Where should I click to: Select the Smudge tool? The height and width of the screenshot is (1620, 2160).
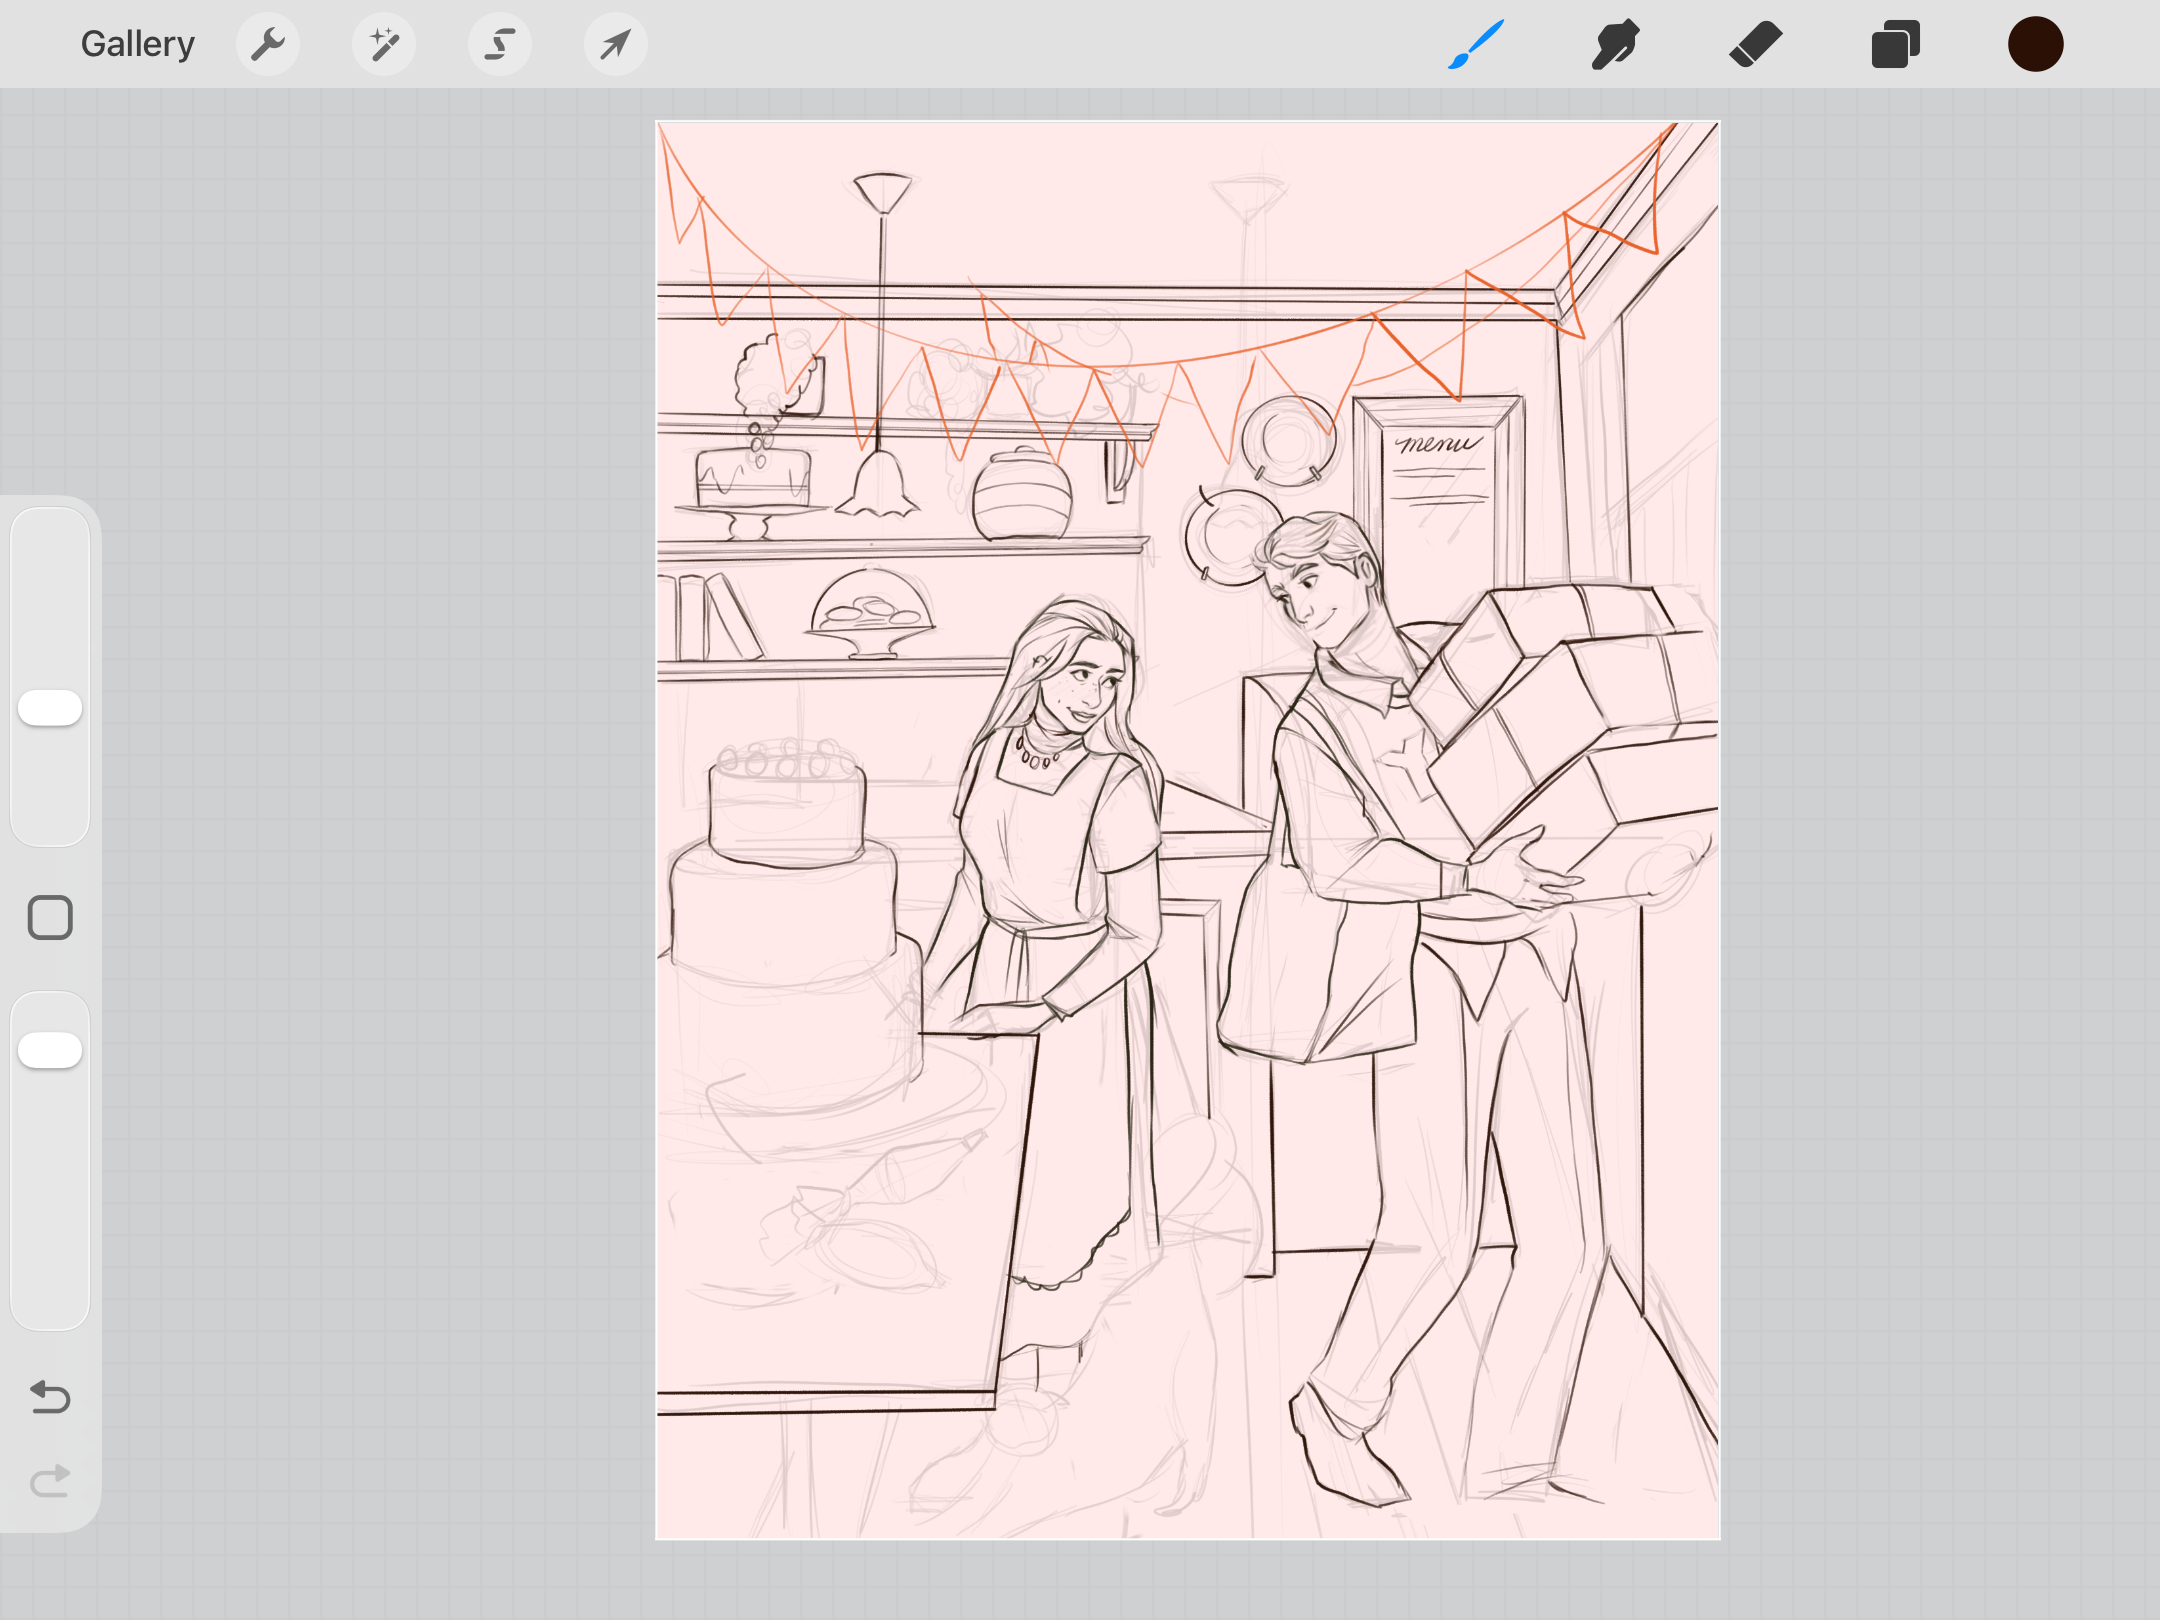pyautogui.click(x=1616, y=44)
